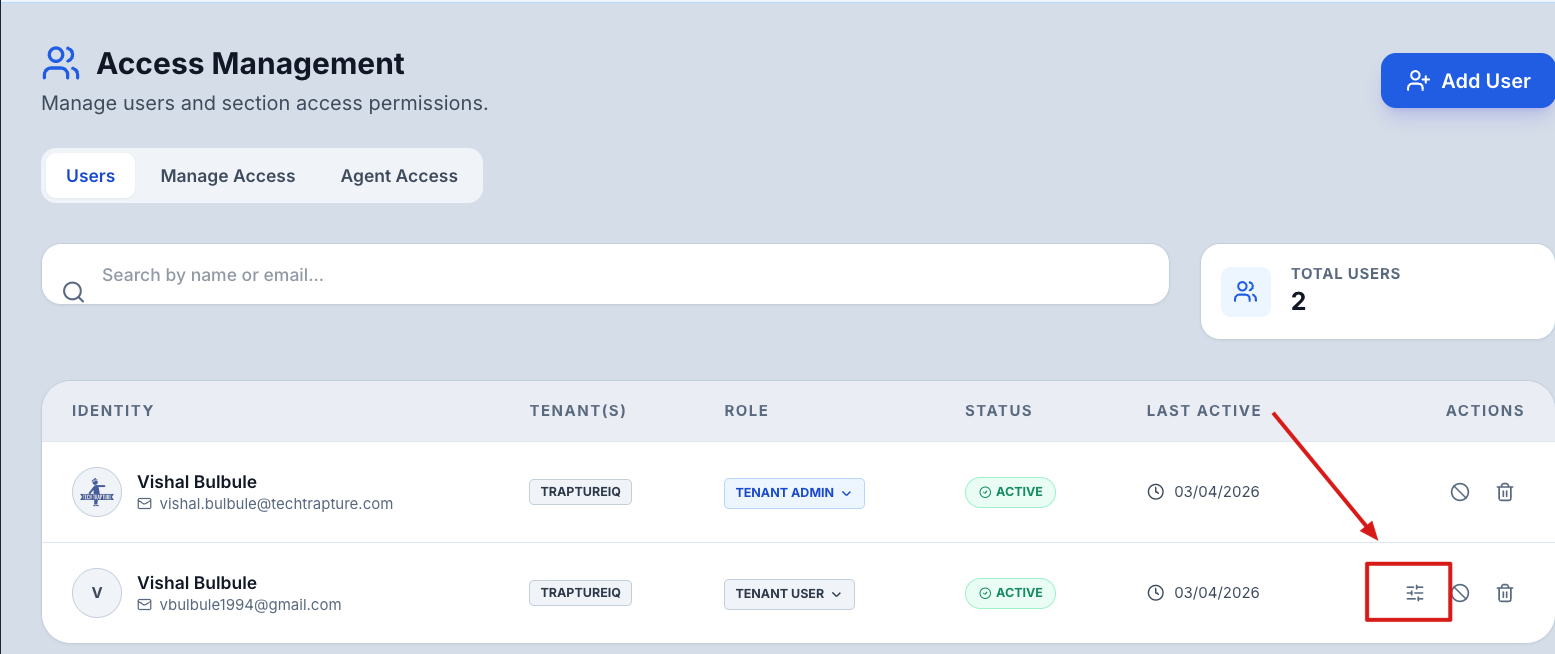Click the users icon in the Total Users card
Viewport: 1555px width, 654px height.
coord(1245,291)
